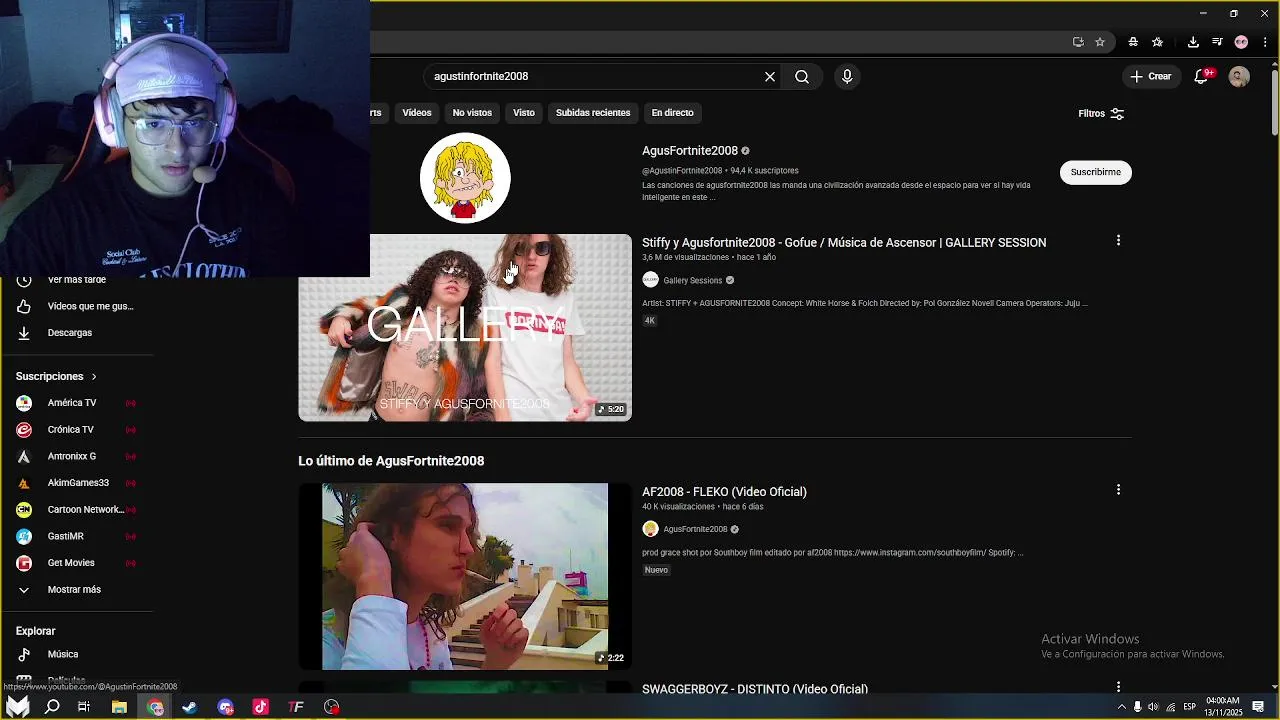Open the YouTube account avatar menu

coord(1239,76)
